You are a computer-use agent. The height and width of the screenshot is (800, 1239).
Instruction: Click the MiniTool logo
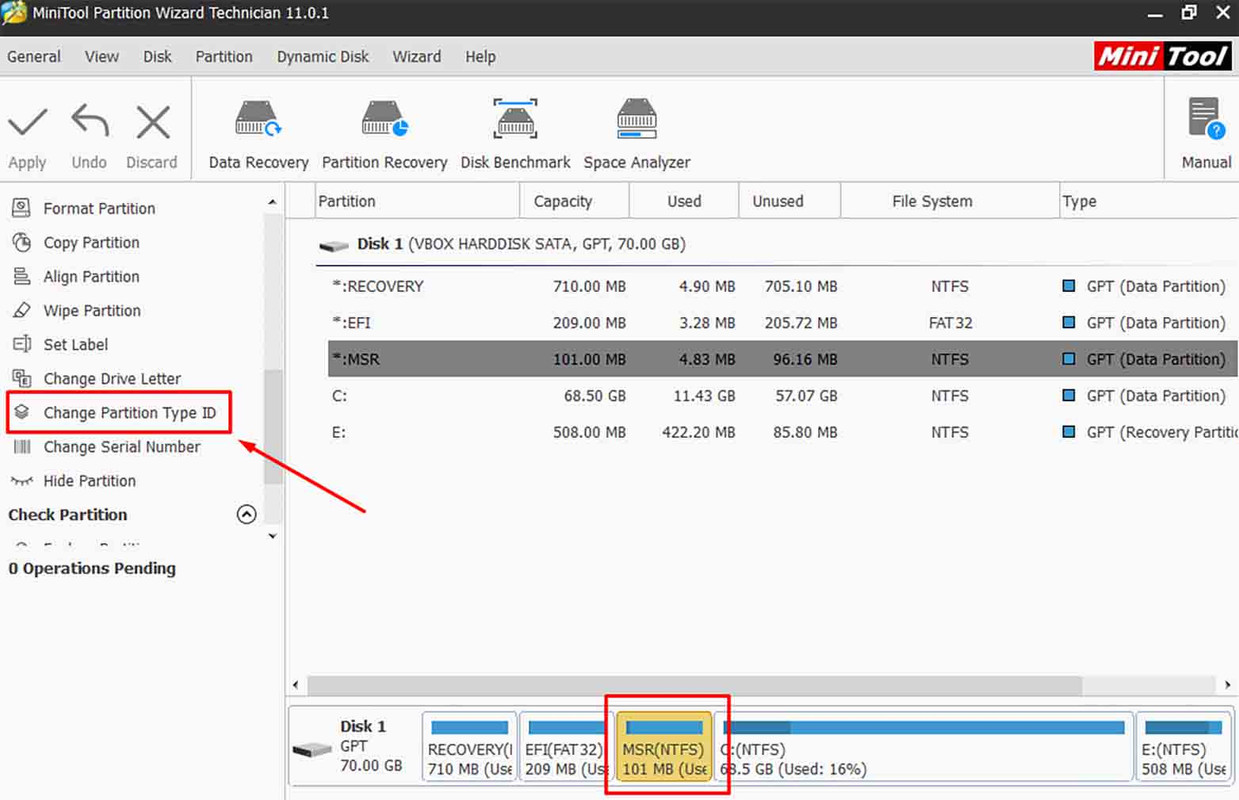coord(1161,55)
